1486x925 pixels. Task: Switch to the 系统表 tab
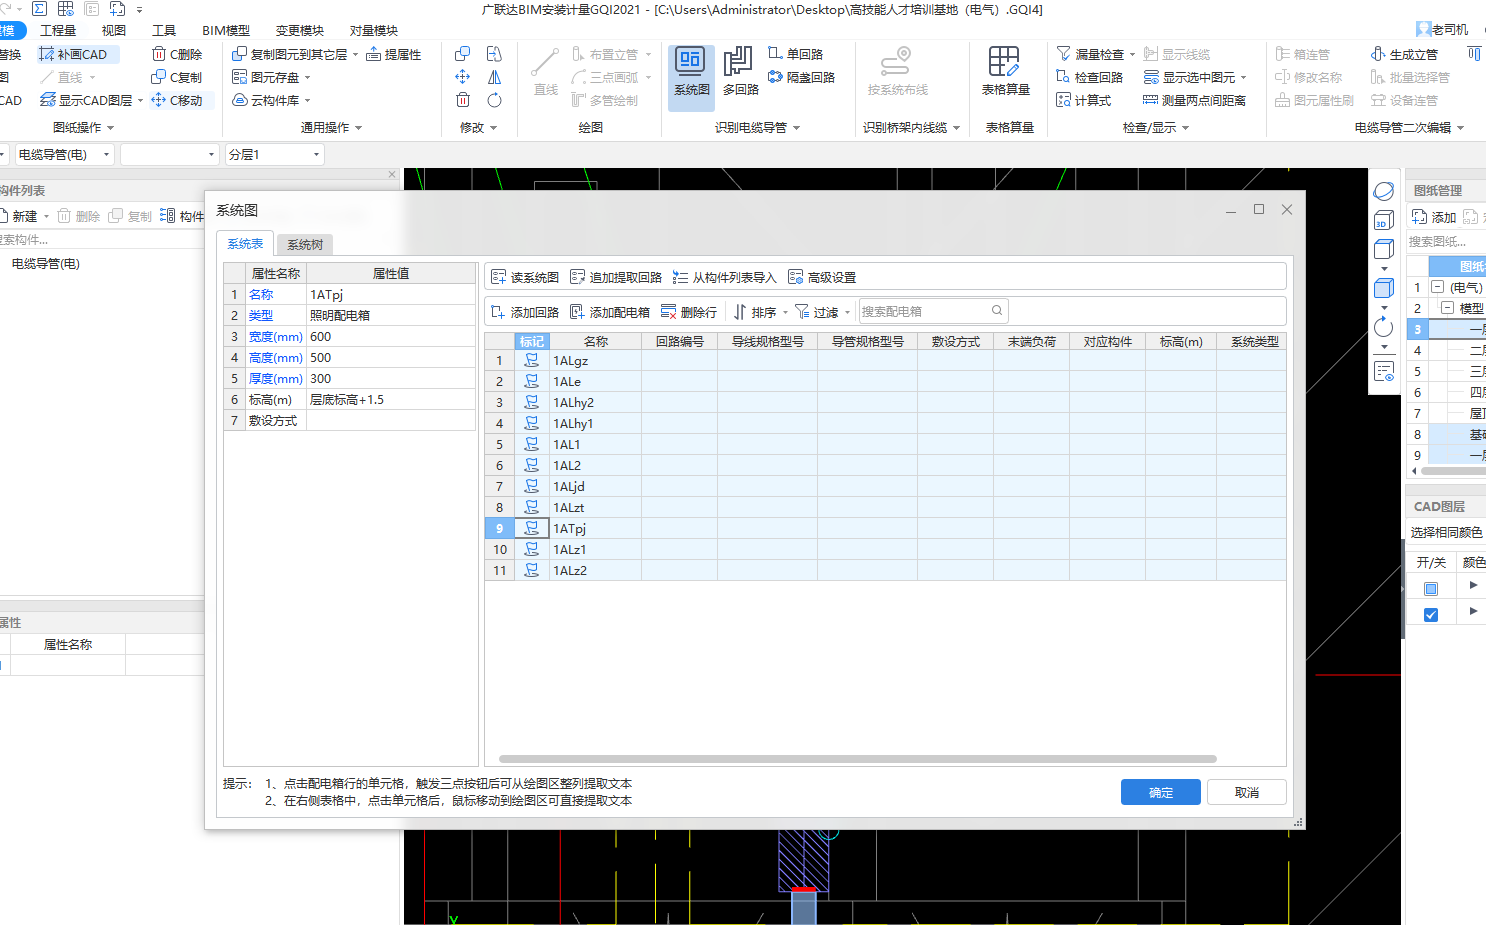click(x=245, y=244)
